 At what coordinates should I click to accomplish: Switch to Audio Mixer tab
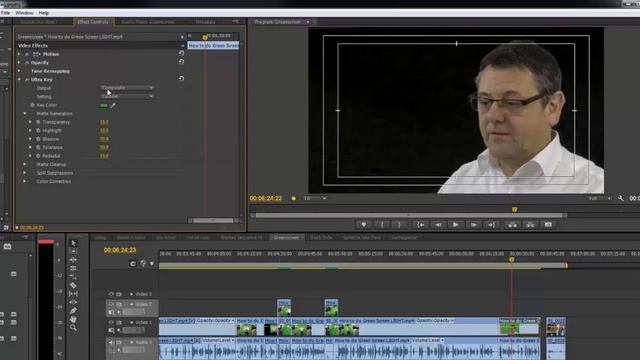(148, 22)
